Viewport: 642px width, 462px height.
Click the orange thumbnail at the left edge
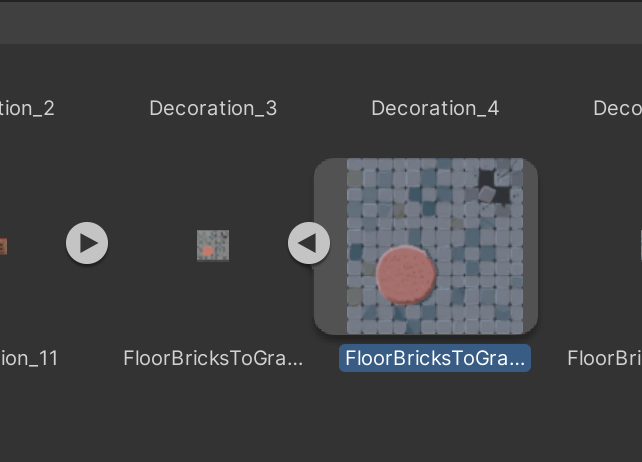coord(3,246)
